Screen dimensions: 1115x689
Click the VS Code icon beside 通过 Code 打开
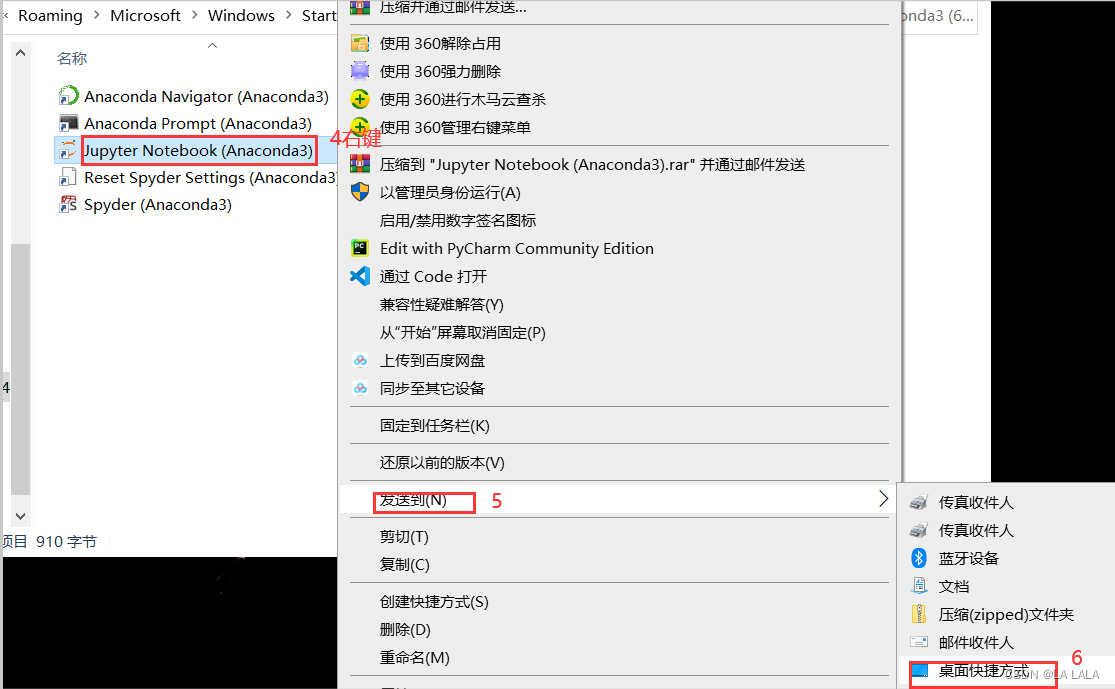tap(361, 276)
